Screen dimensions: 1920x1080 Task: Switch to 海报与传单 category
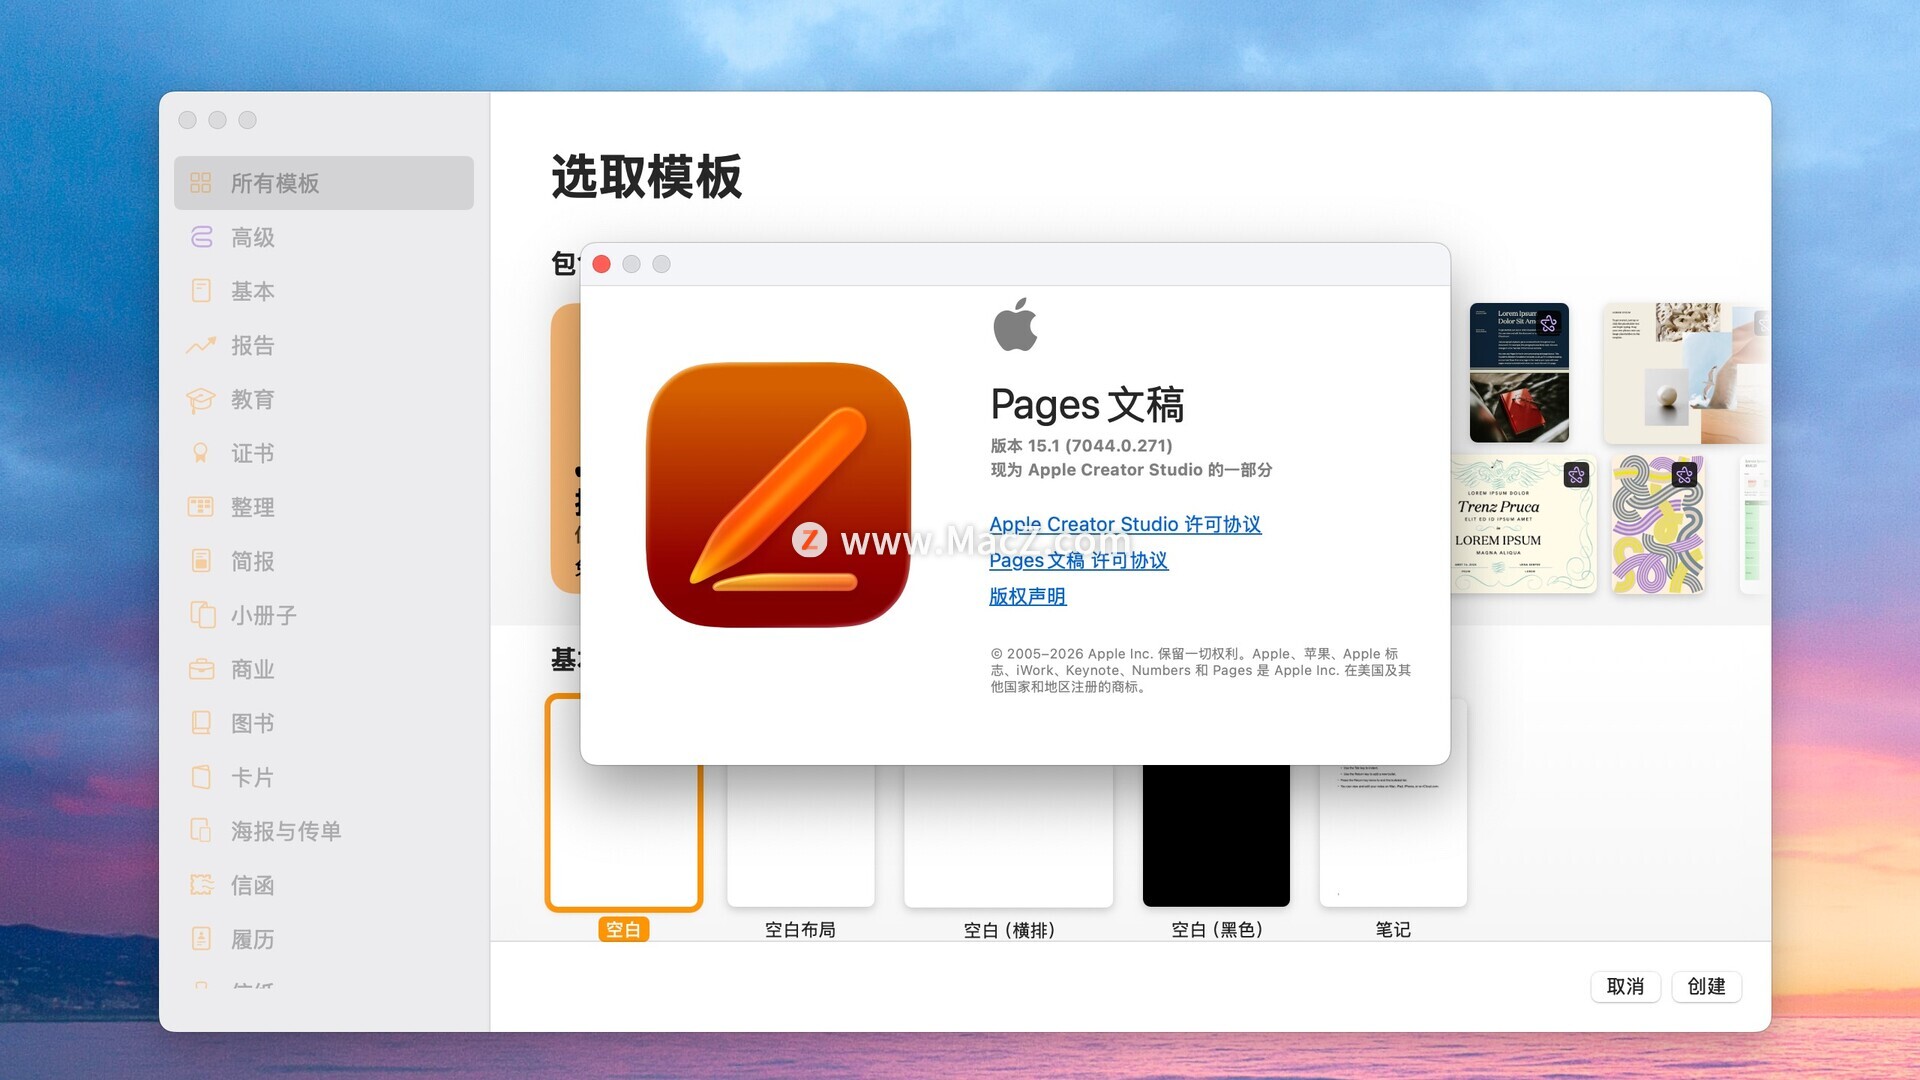coord(285,831)
